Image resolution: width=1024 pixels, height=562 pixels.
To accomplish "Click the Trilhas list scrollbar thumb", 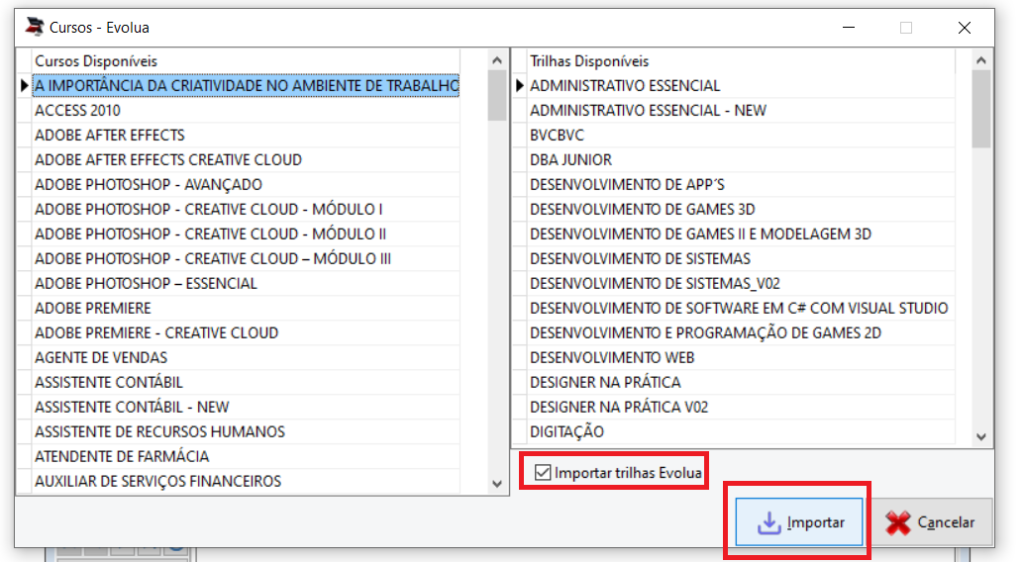I will pyautogui.click(x=980, y=109).
